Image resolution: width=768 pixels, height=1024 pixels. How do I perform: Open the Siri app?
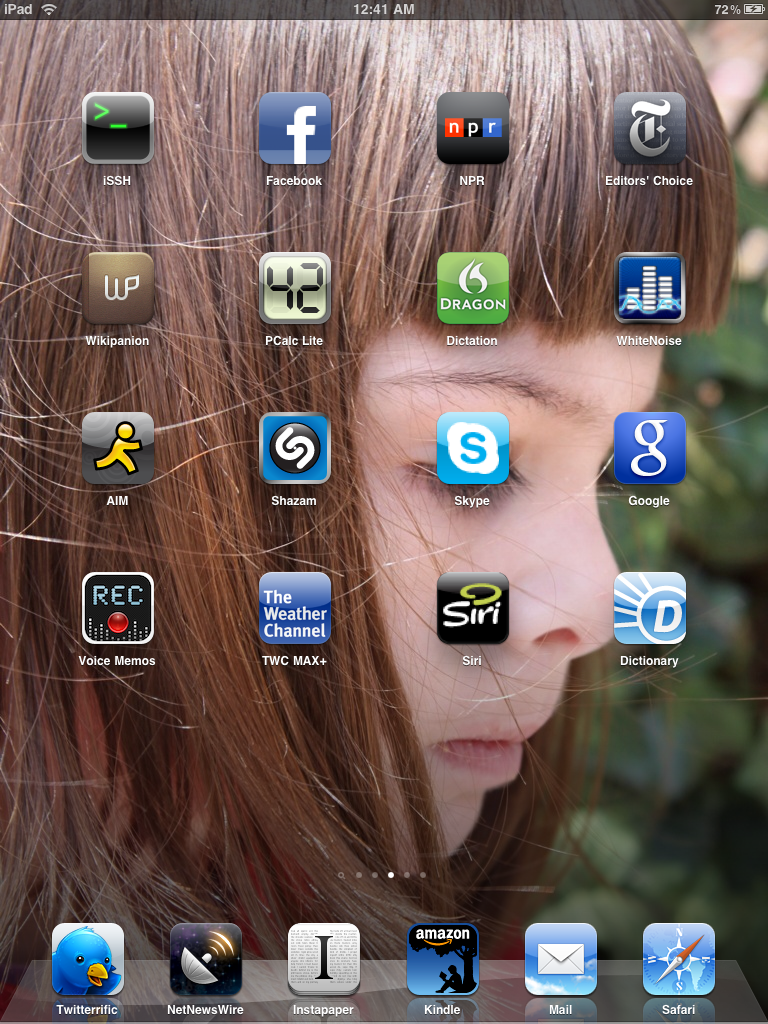pos(472,608)
